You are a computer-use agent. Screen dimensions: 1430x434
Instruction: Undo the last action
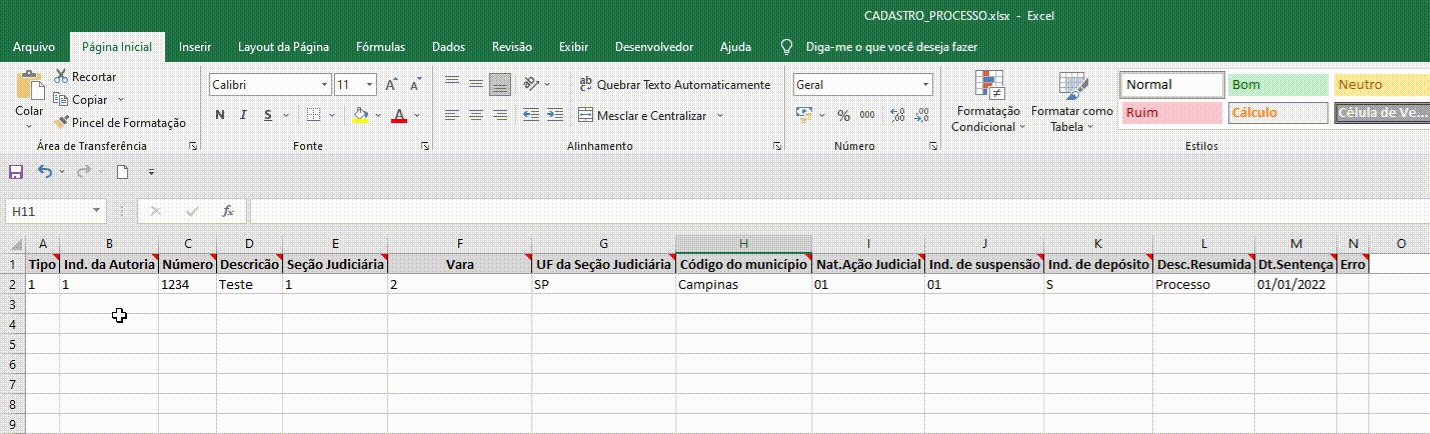click(44, 172)
